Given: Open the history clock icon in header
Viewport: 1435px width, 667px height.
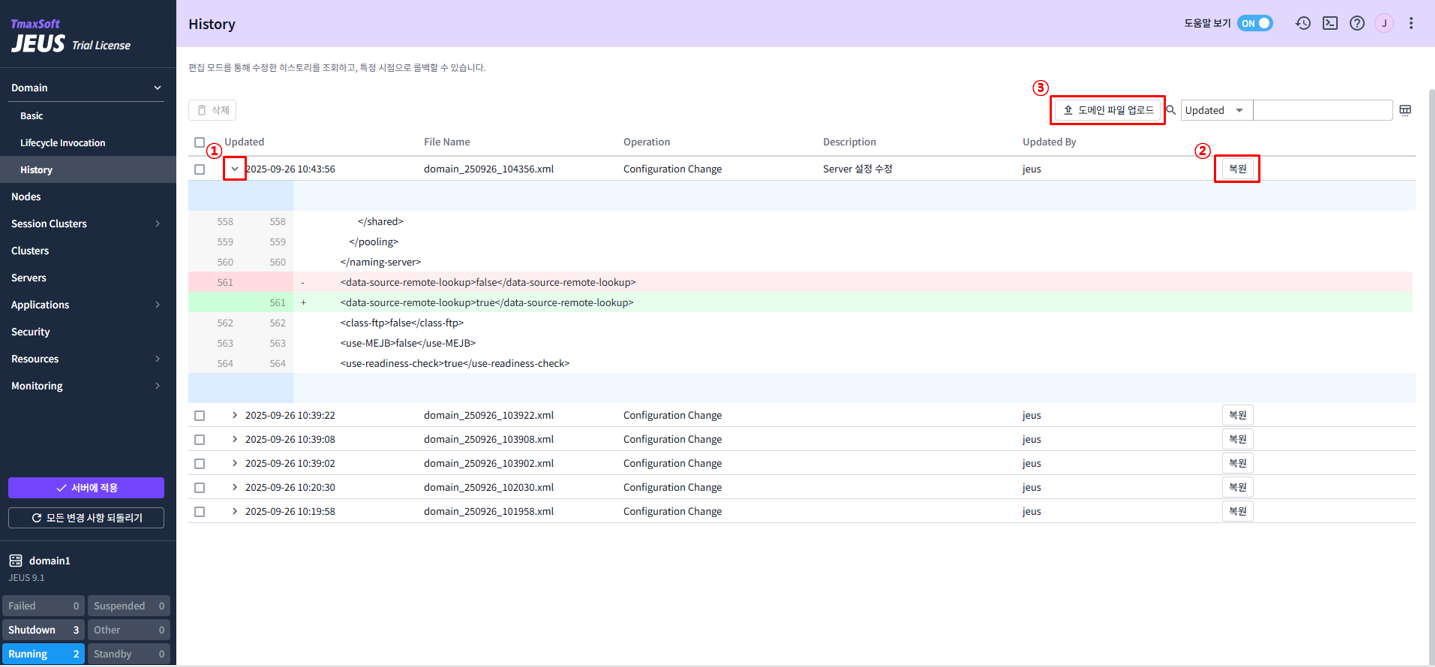Looking at the screenshot, I should (x=1302, y=23).
